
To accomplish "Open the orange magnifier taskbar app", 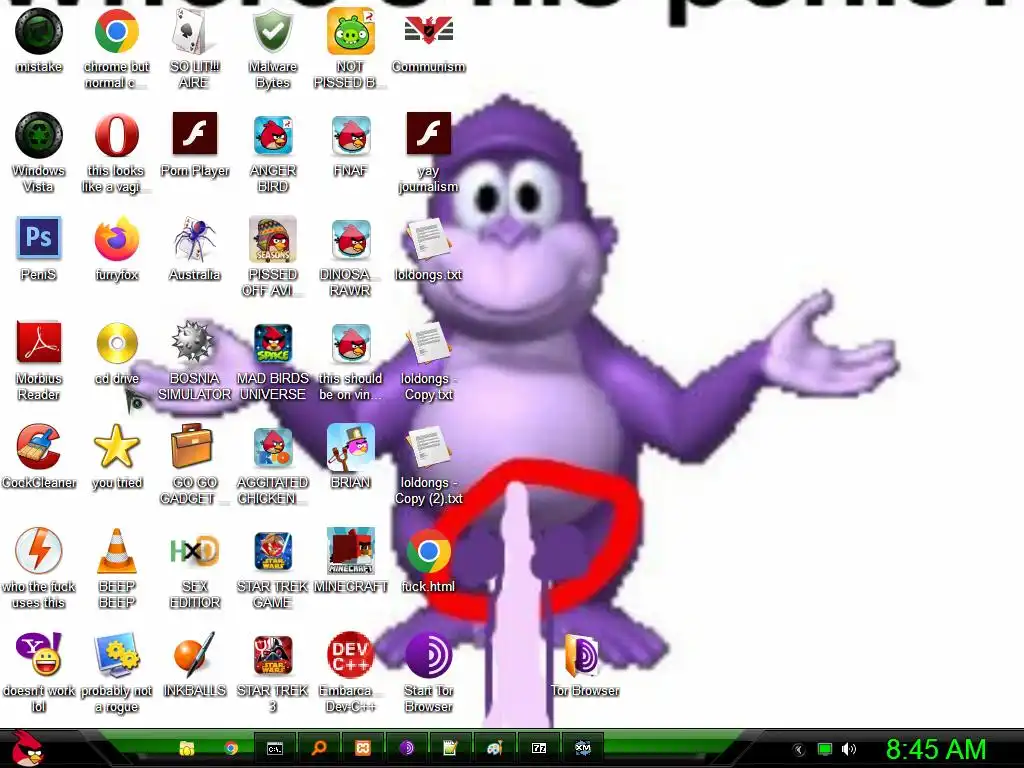I will [x=319, y=748].
